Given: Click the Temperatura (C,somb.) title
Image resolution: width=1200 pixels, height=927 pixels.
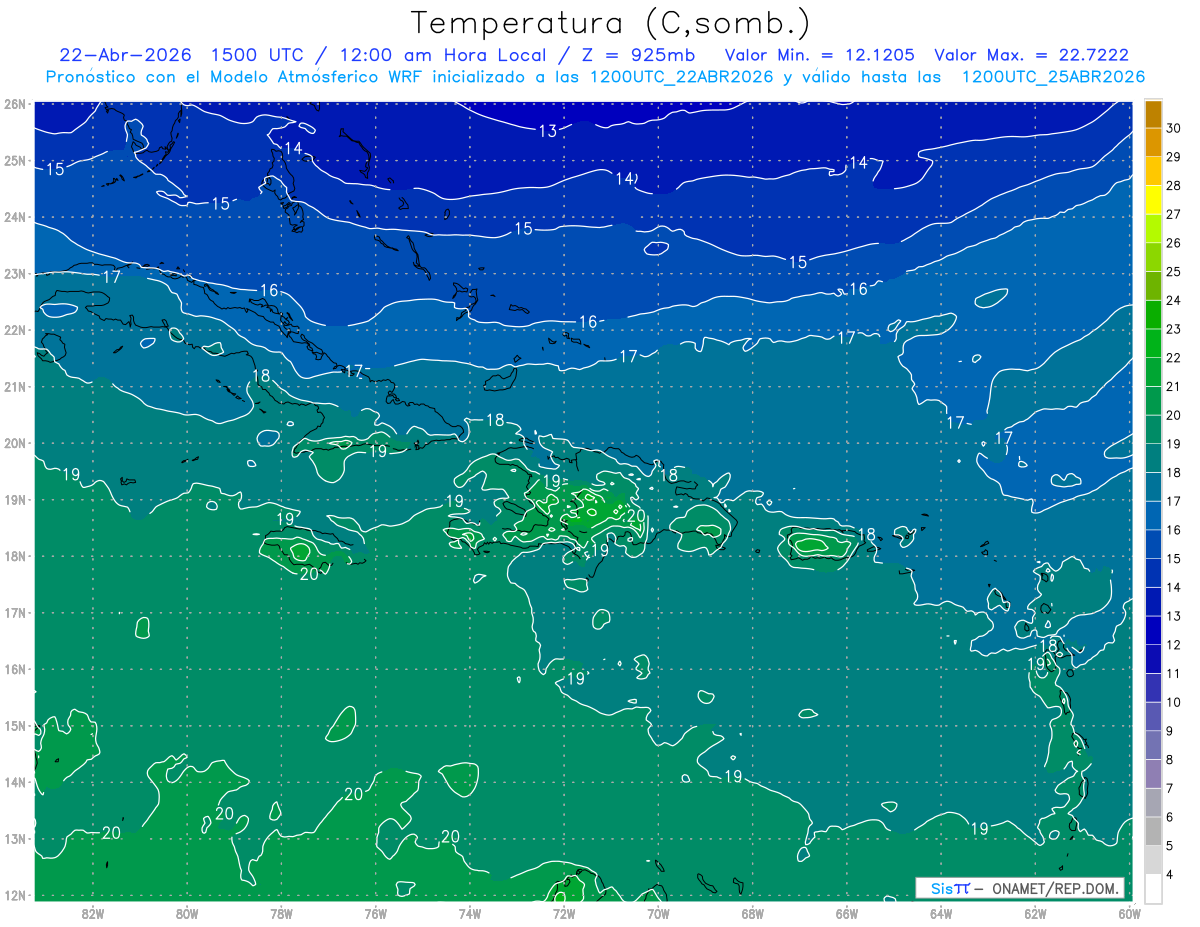Looking at the screenshot, I should 611,23.
